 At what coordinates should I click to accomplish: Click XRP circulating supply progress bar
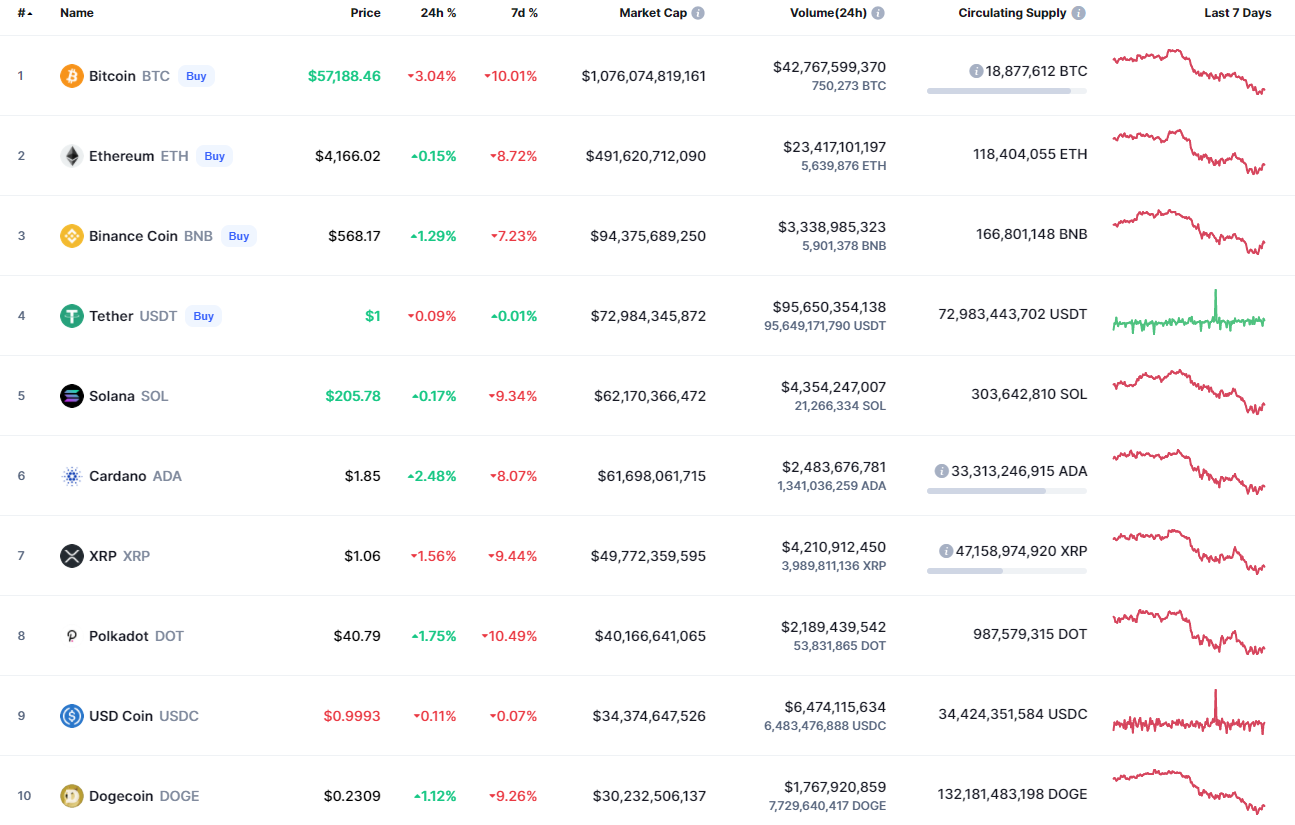pyautogui.click(x=1007, y=571)
